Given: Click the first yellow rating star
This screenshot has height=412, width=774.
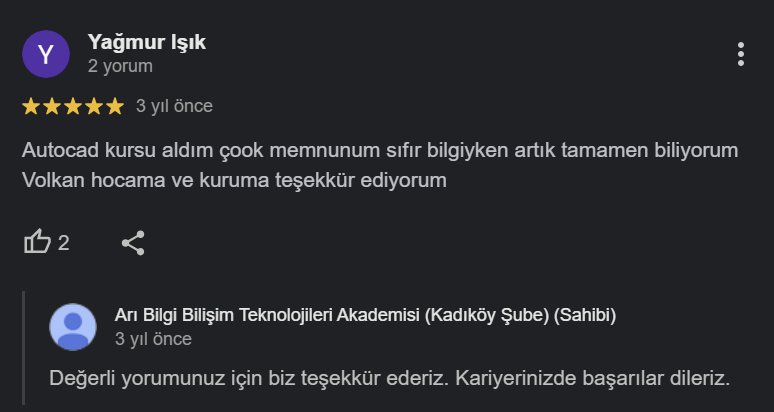Looking at the screenshot, I should [x=31, y=106].
